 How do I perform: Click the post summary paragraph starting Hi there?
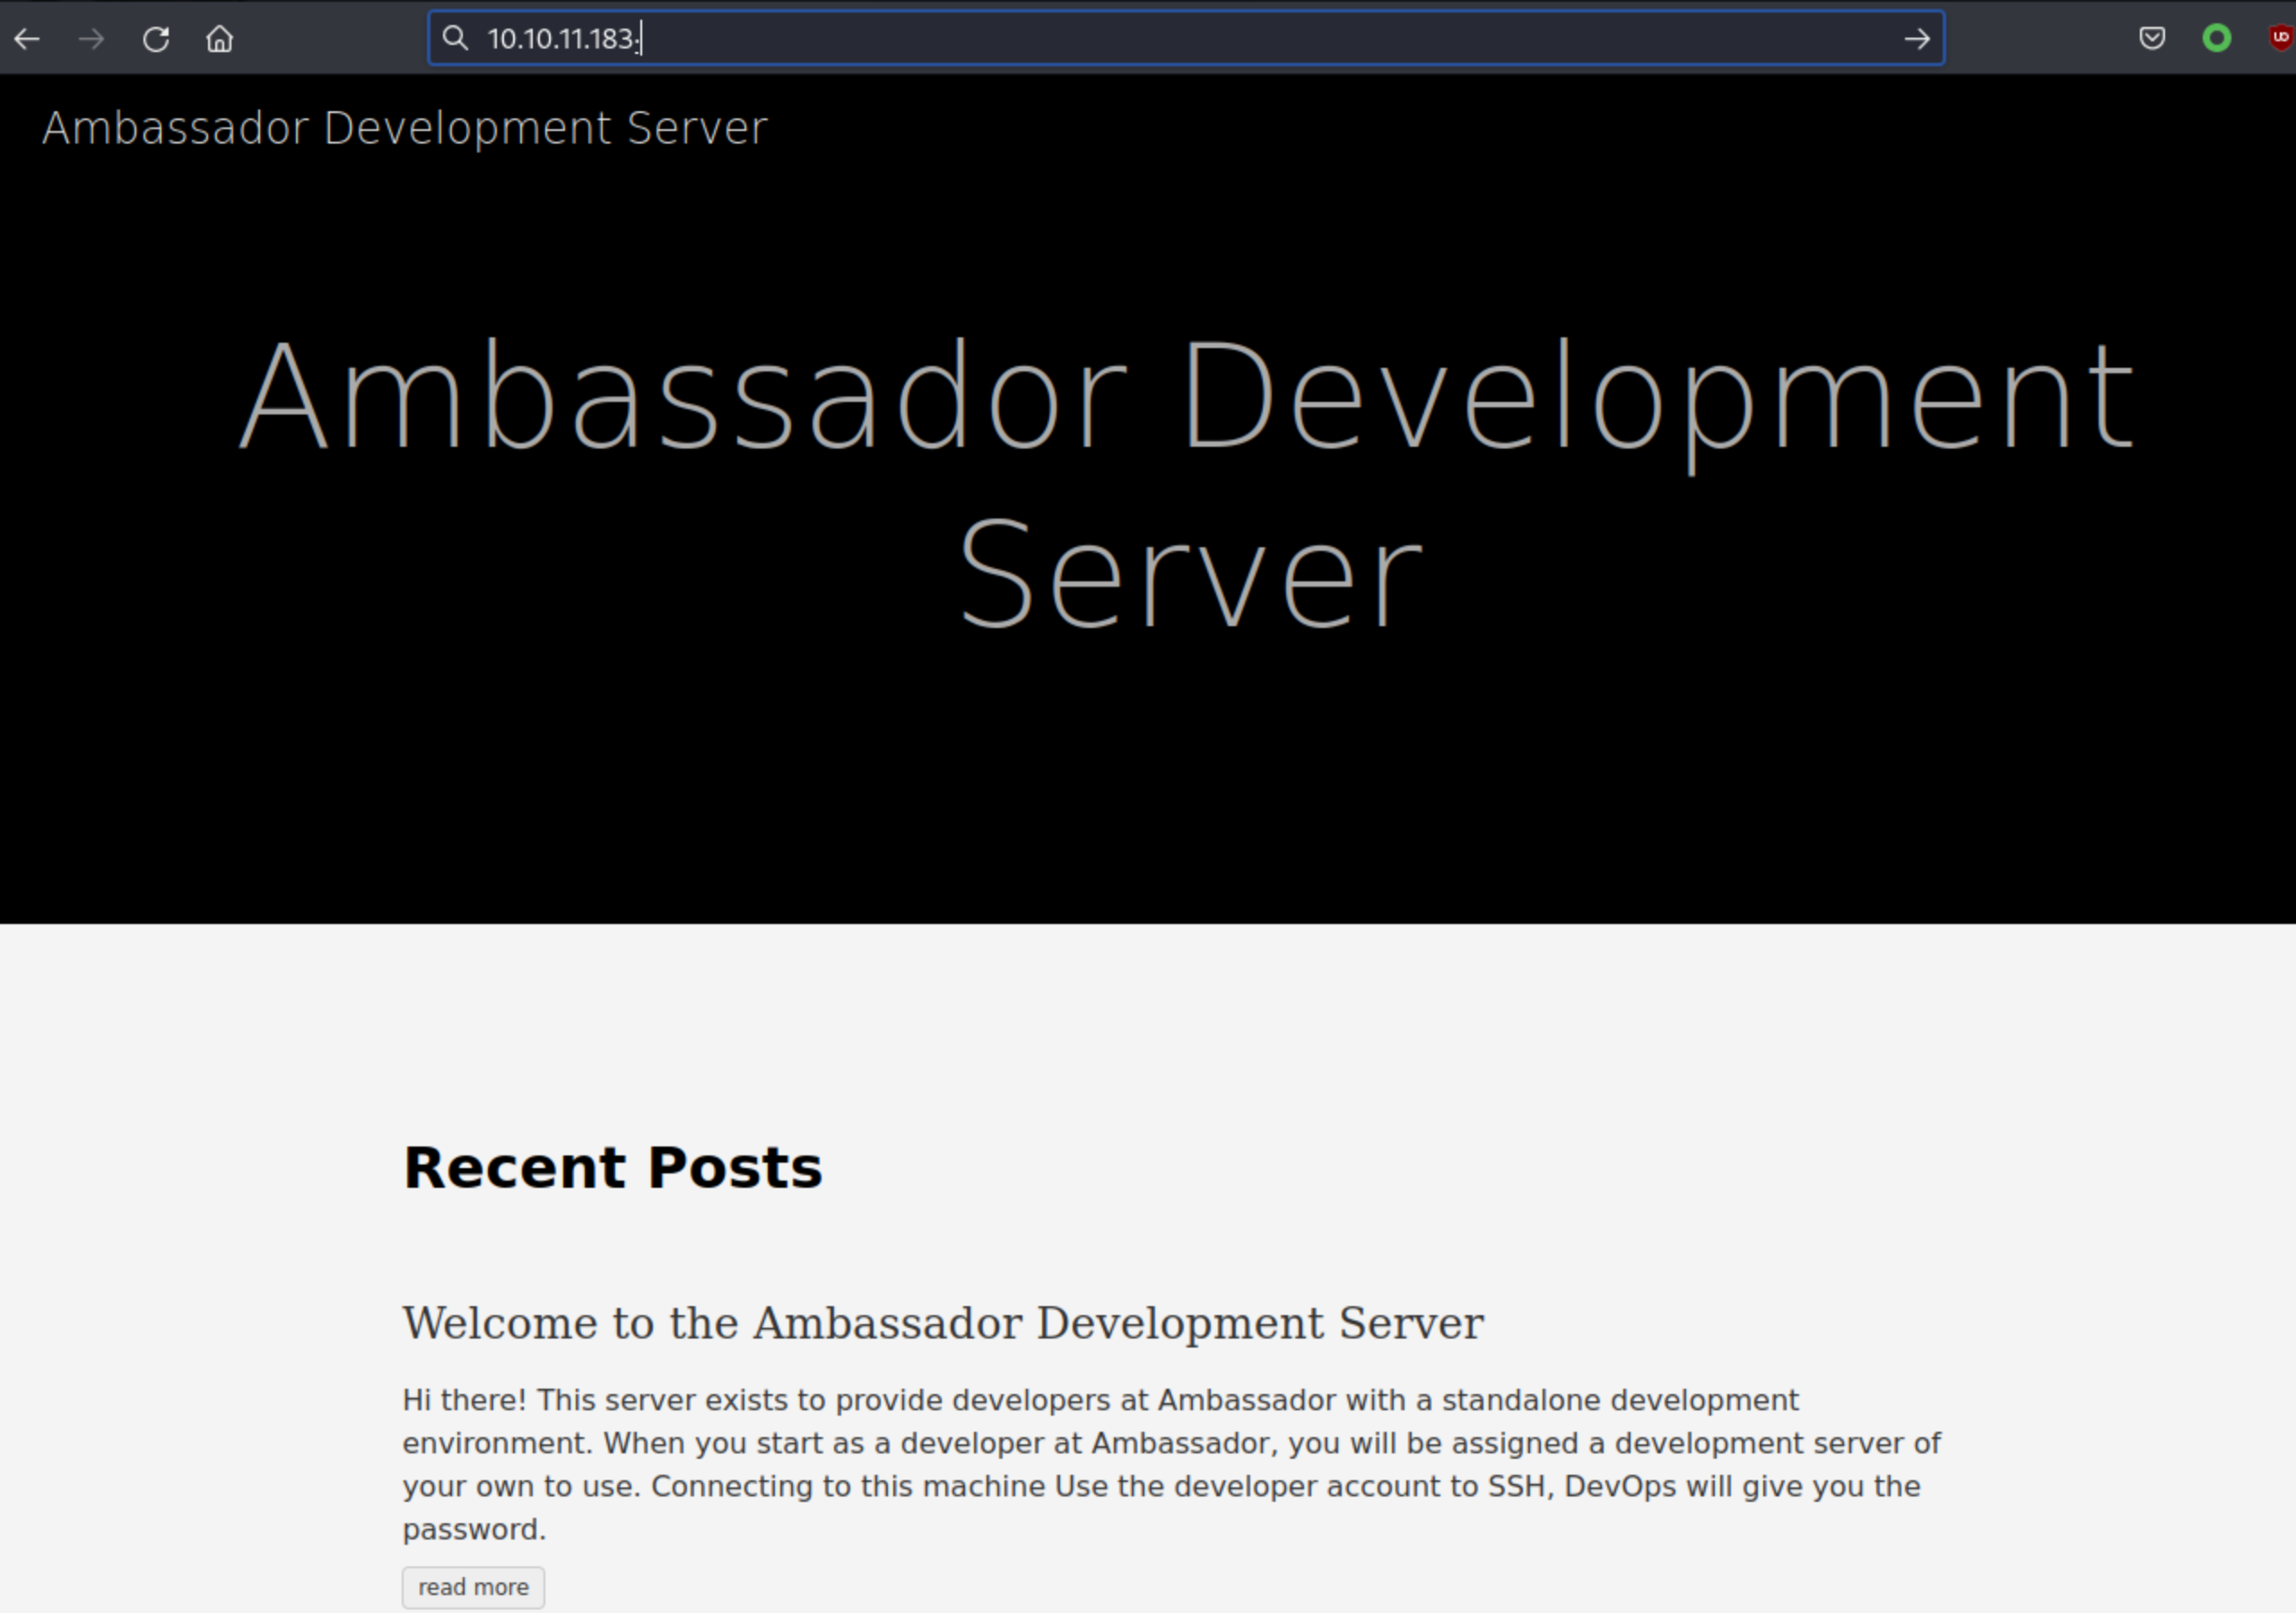[1170, 1443]
